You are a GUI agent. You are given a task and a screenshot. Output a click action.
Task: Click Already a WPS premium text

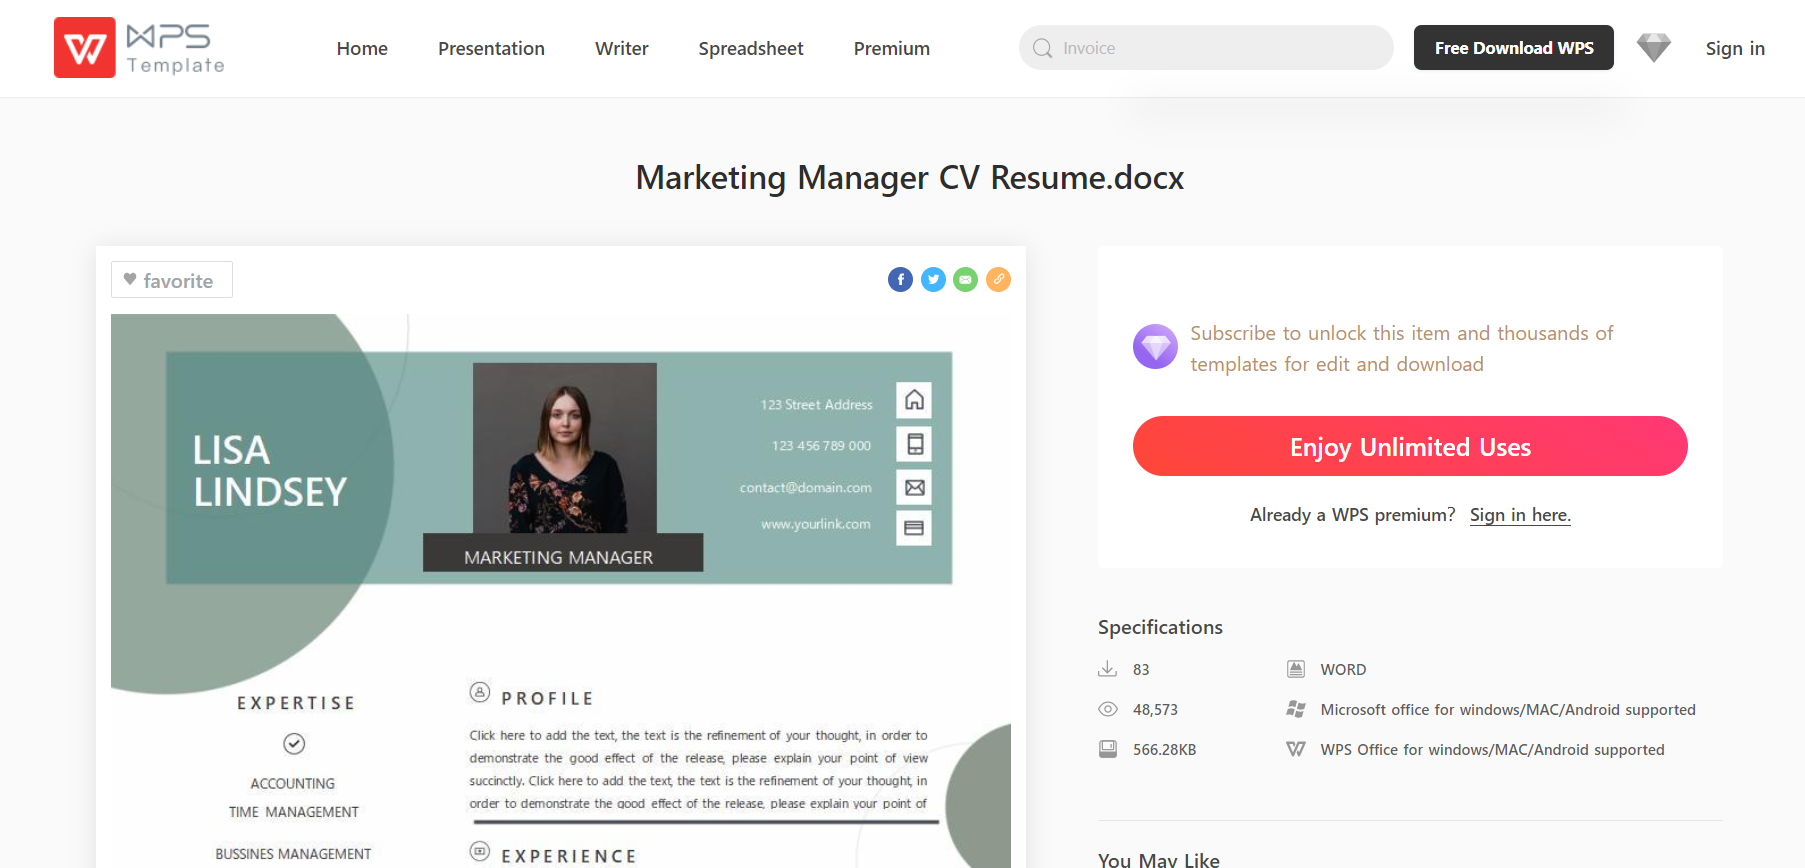click(x=1352, y=515)
